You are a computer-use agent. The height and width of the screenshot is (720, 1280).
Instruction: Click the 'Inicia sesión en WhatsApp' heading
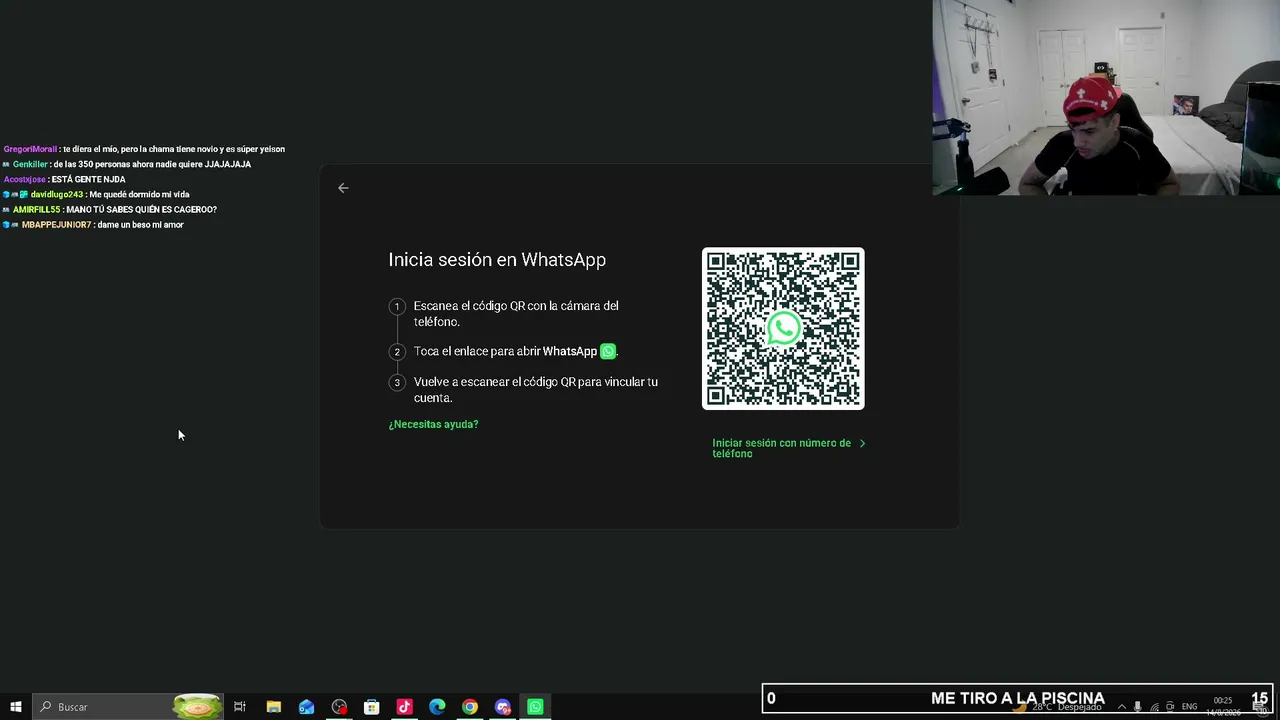tap(497, 260)
